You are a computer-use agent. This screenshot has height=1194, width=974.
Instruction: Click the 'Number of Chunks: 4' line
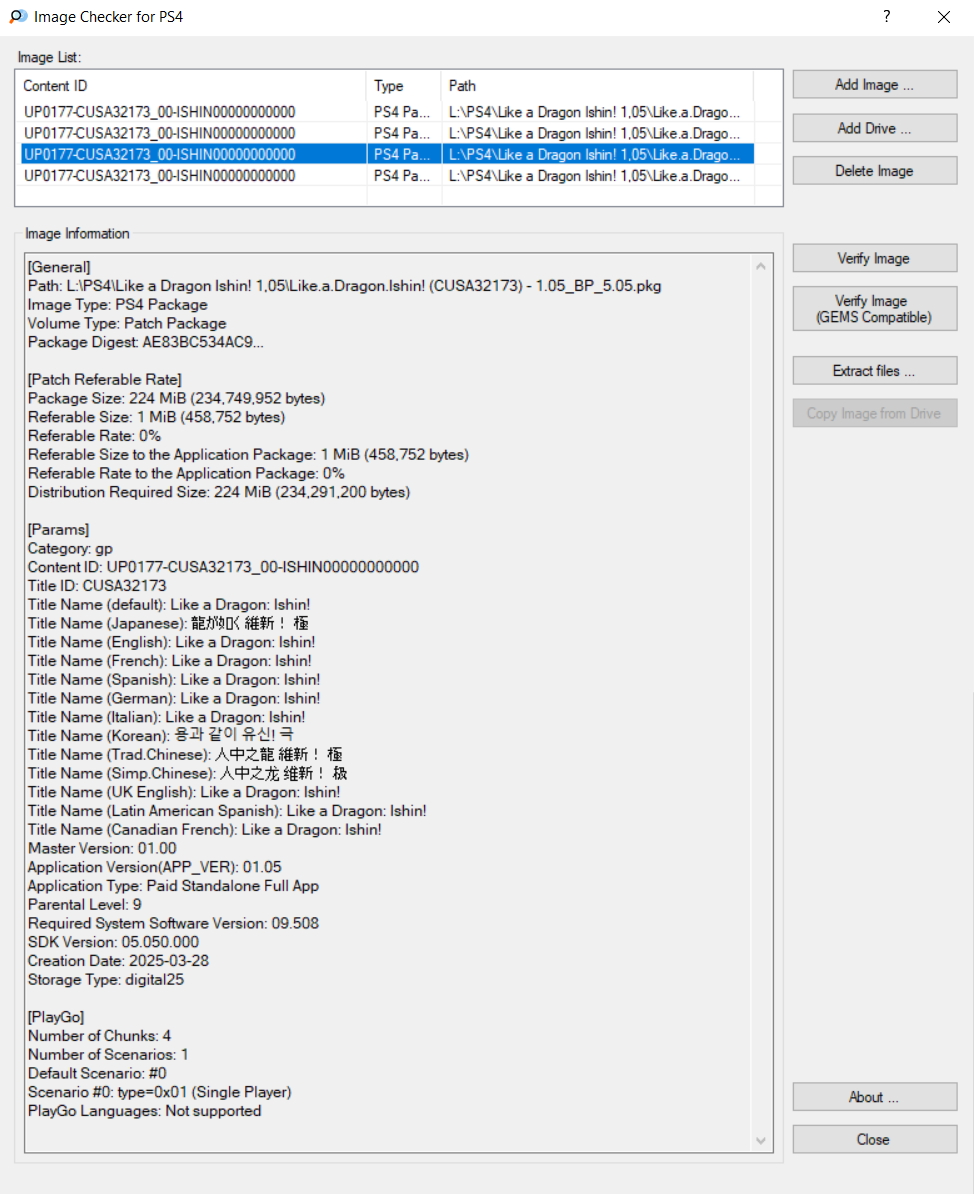99,1036
